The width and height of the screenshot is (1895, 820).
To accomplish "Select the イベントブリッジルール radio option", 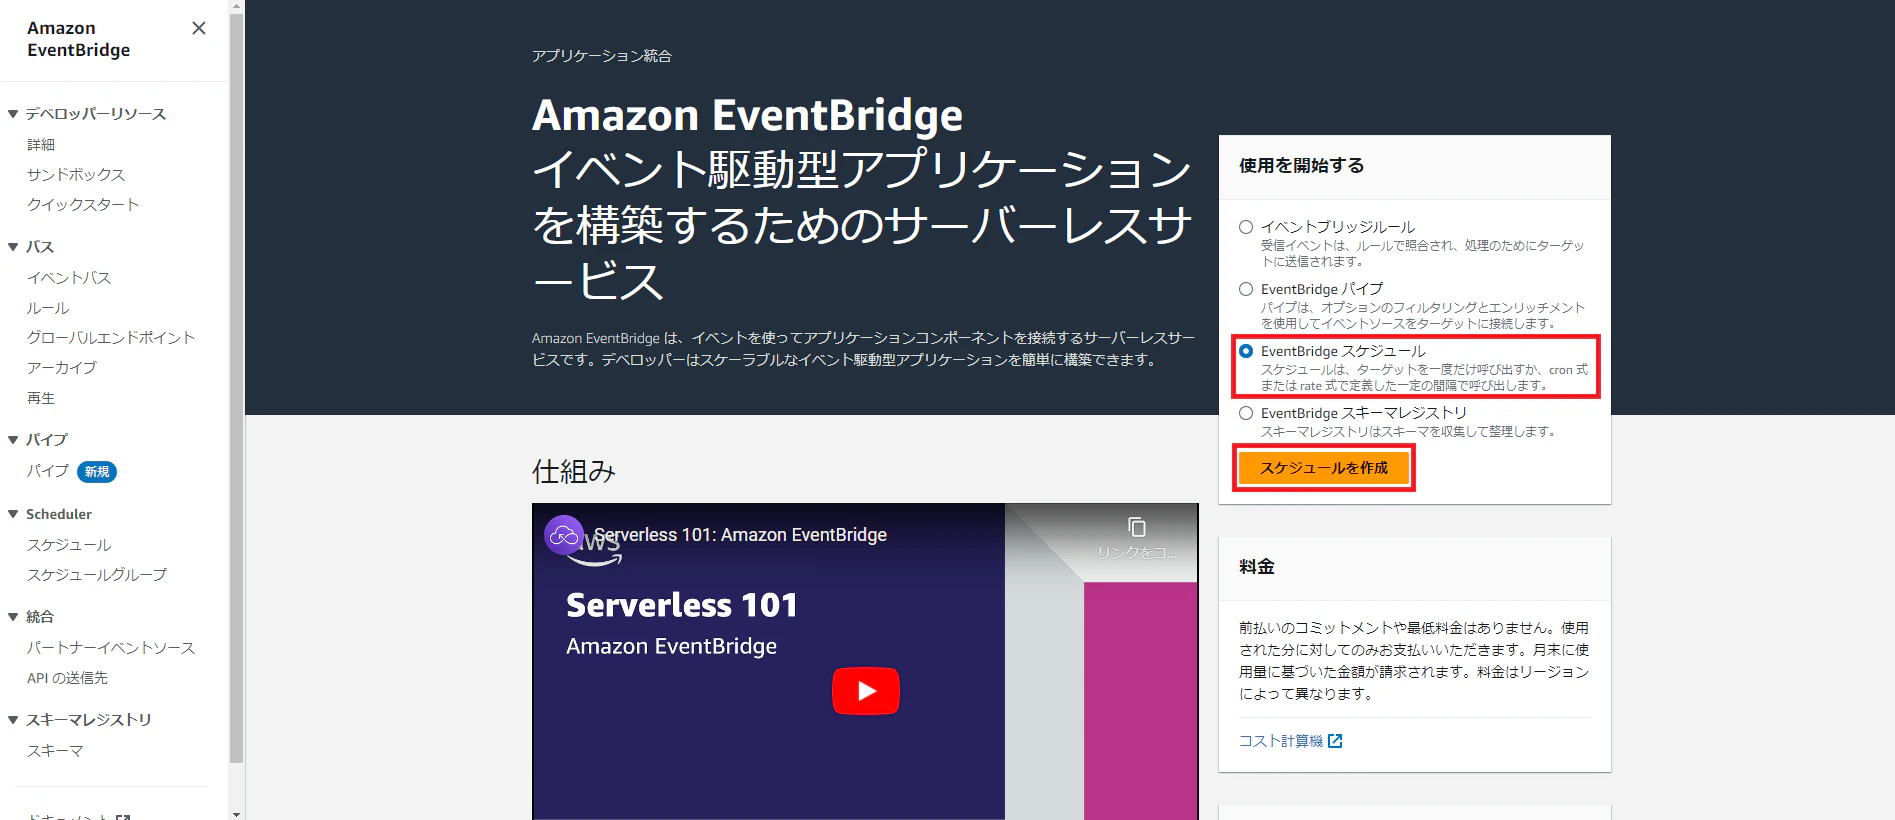I will point(1246,227).
